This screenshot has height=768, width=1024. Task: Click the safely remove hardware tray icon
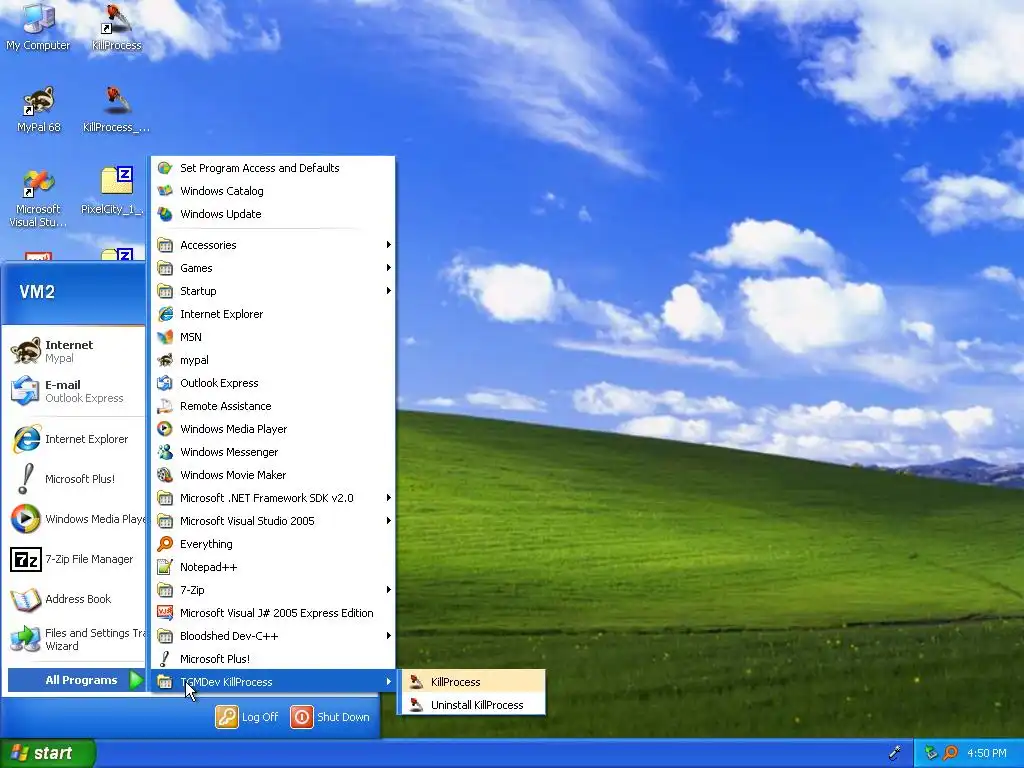(x=931, y=753)
